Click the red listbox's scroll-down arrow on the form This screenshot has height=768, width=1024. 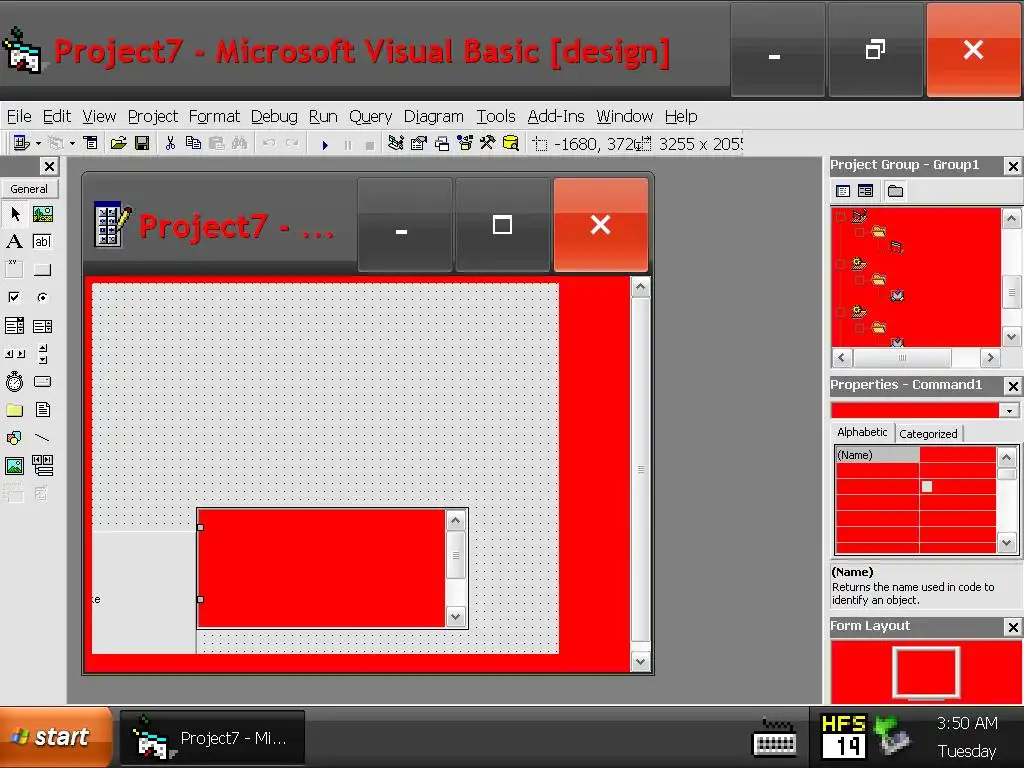coord(455,616)
